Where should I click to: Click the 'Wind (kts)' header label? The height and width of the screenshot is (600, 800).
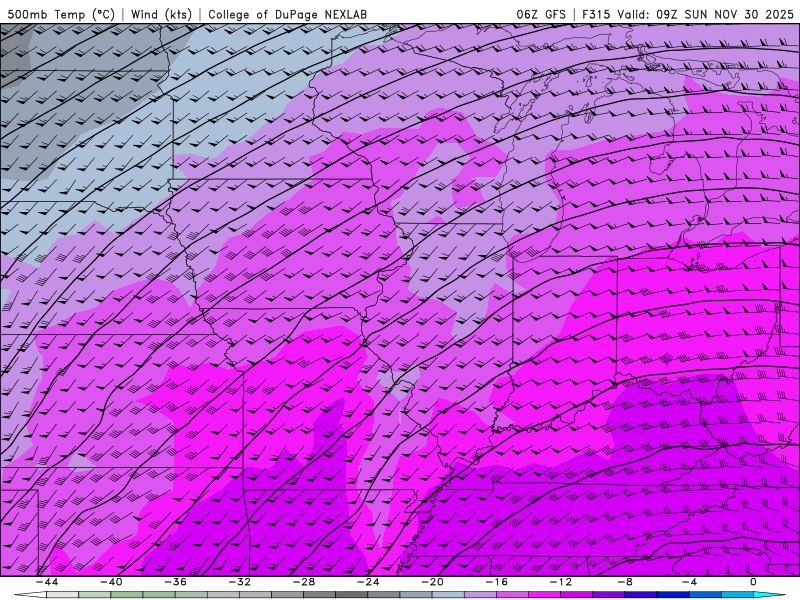point(161,14)
